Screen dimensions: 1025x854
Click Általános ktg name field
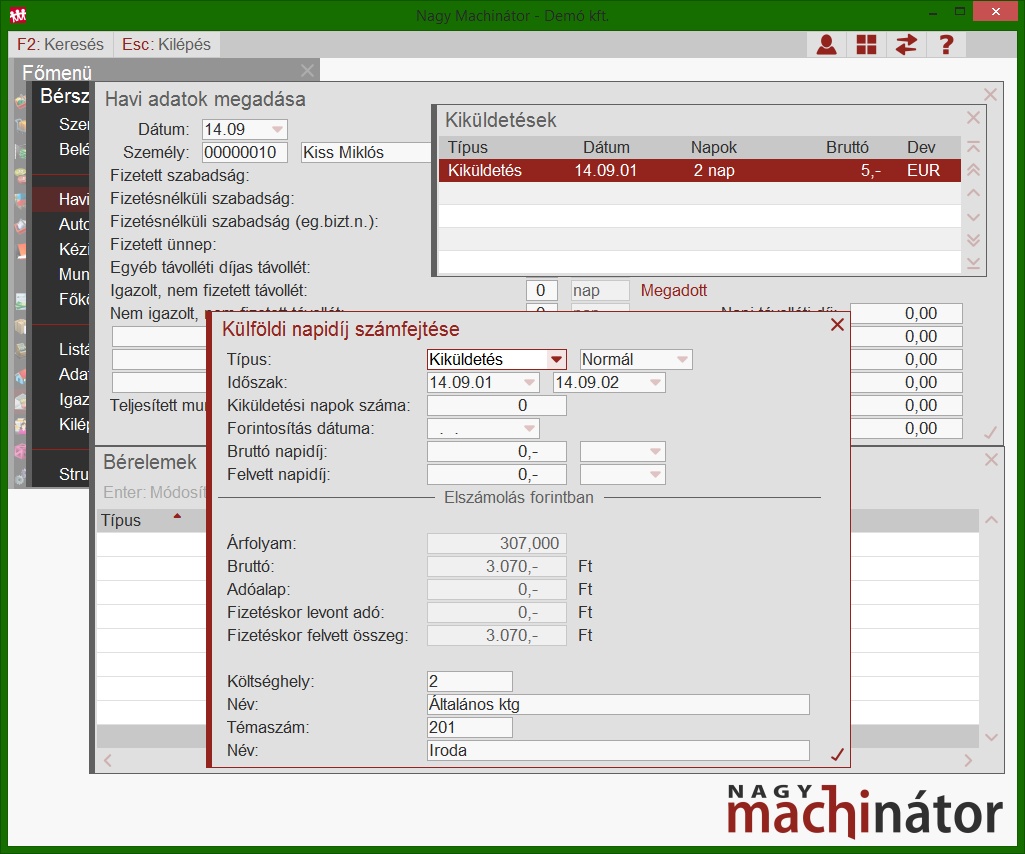pos(618,704)
